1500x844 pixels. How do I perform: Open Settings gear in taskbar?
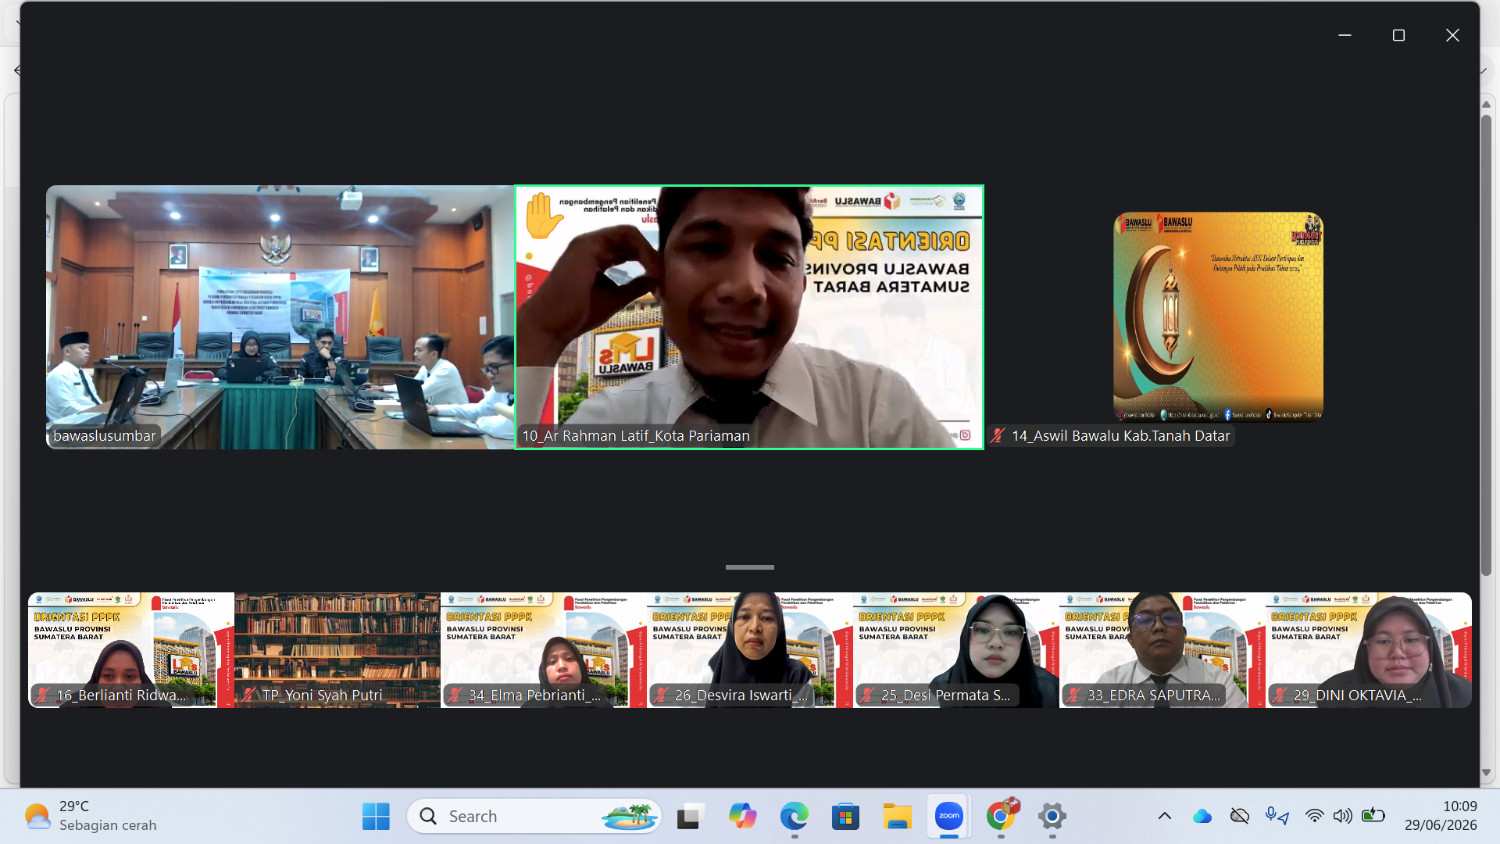[x=1052, y=817]
